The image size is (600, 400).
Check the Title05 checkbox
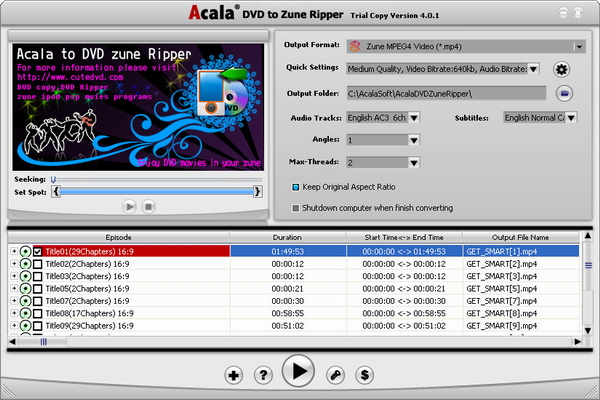[x=38, y=289]
